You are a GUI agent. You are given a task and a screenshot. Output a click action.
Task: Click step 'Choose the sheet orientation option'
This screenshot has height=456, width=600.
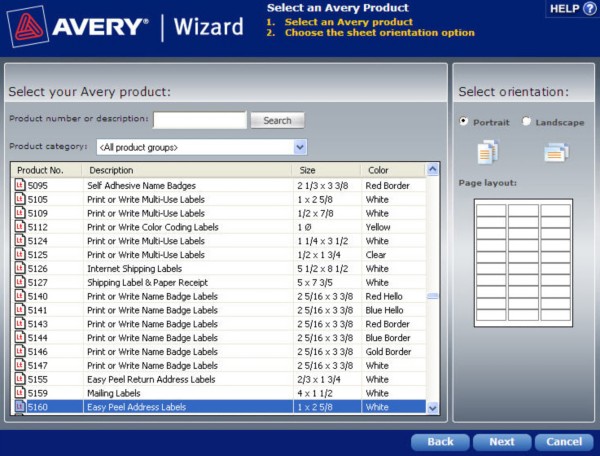[x=380, y=33]
